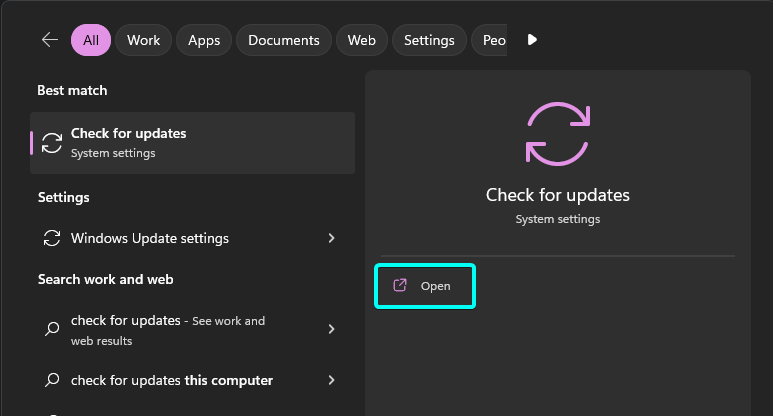Expand check for updates this computer chevron
Image resolution: width=773 pixels, height=416 pixels.
pyautogui.click(x=331, y=380)
